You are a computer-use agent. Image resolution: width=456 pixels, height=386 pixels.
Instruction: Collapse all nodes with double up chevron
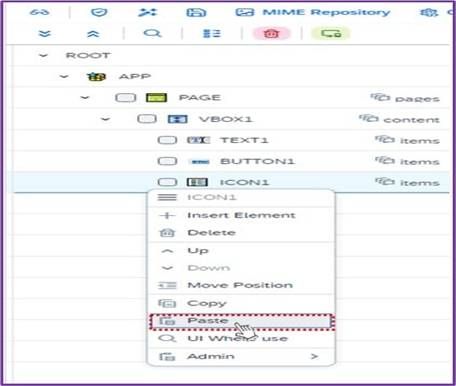point(93,34)
